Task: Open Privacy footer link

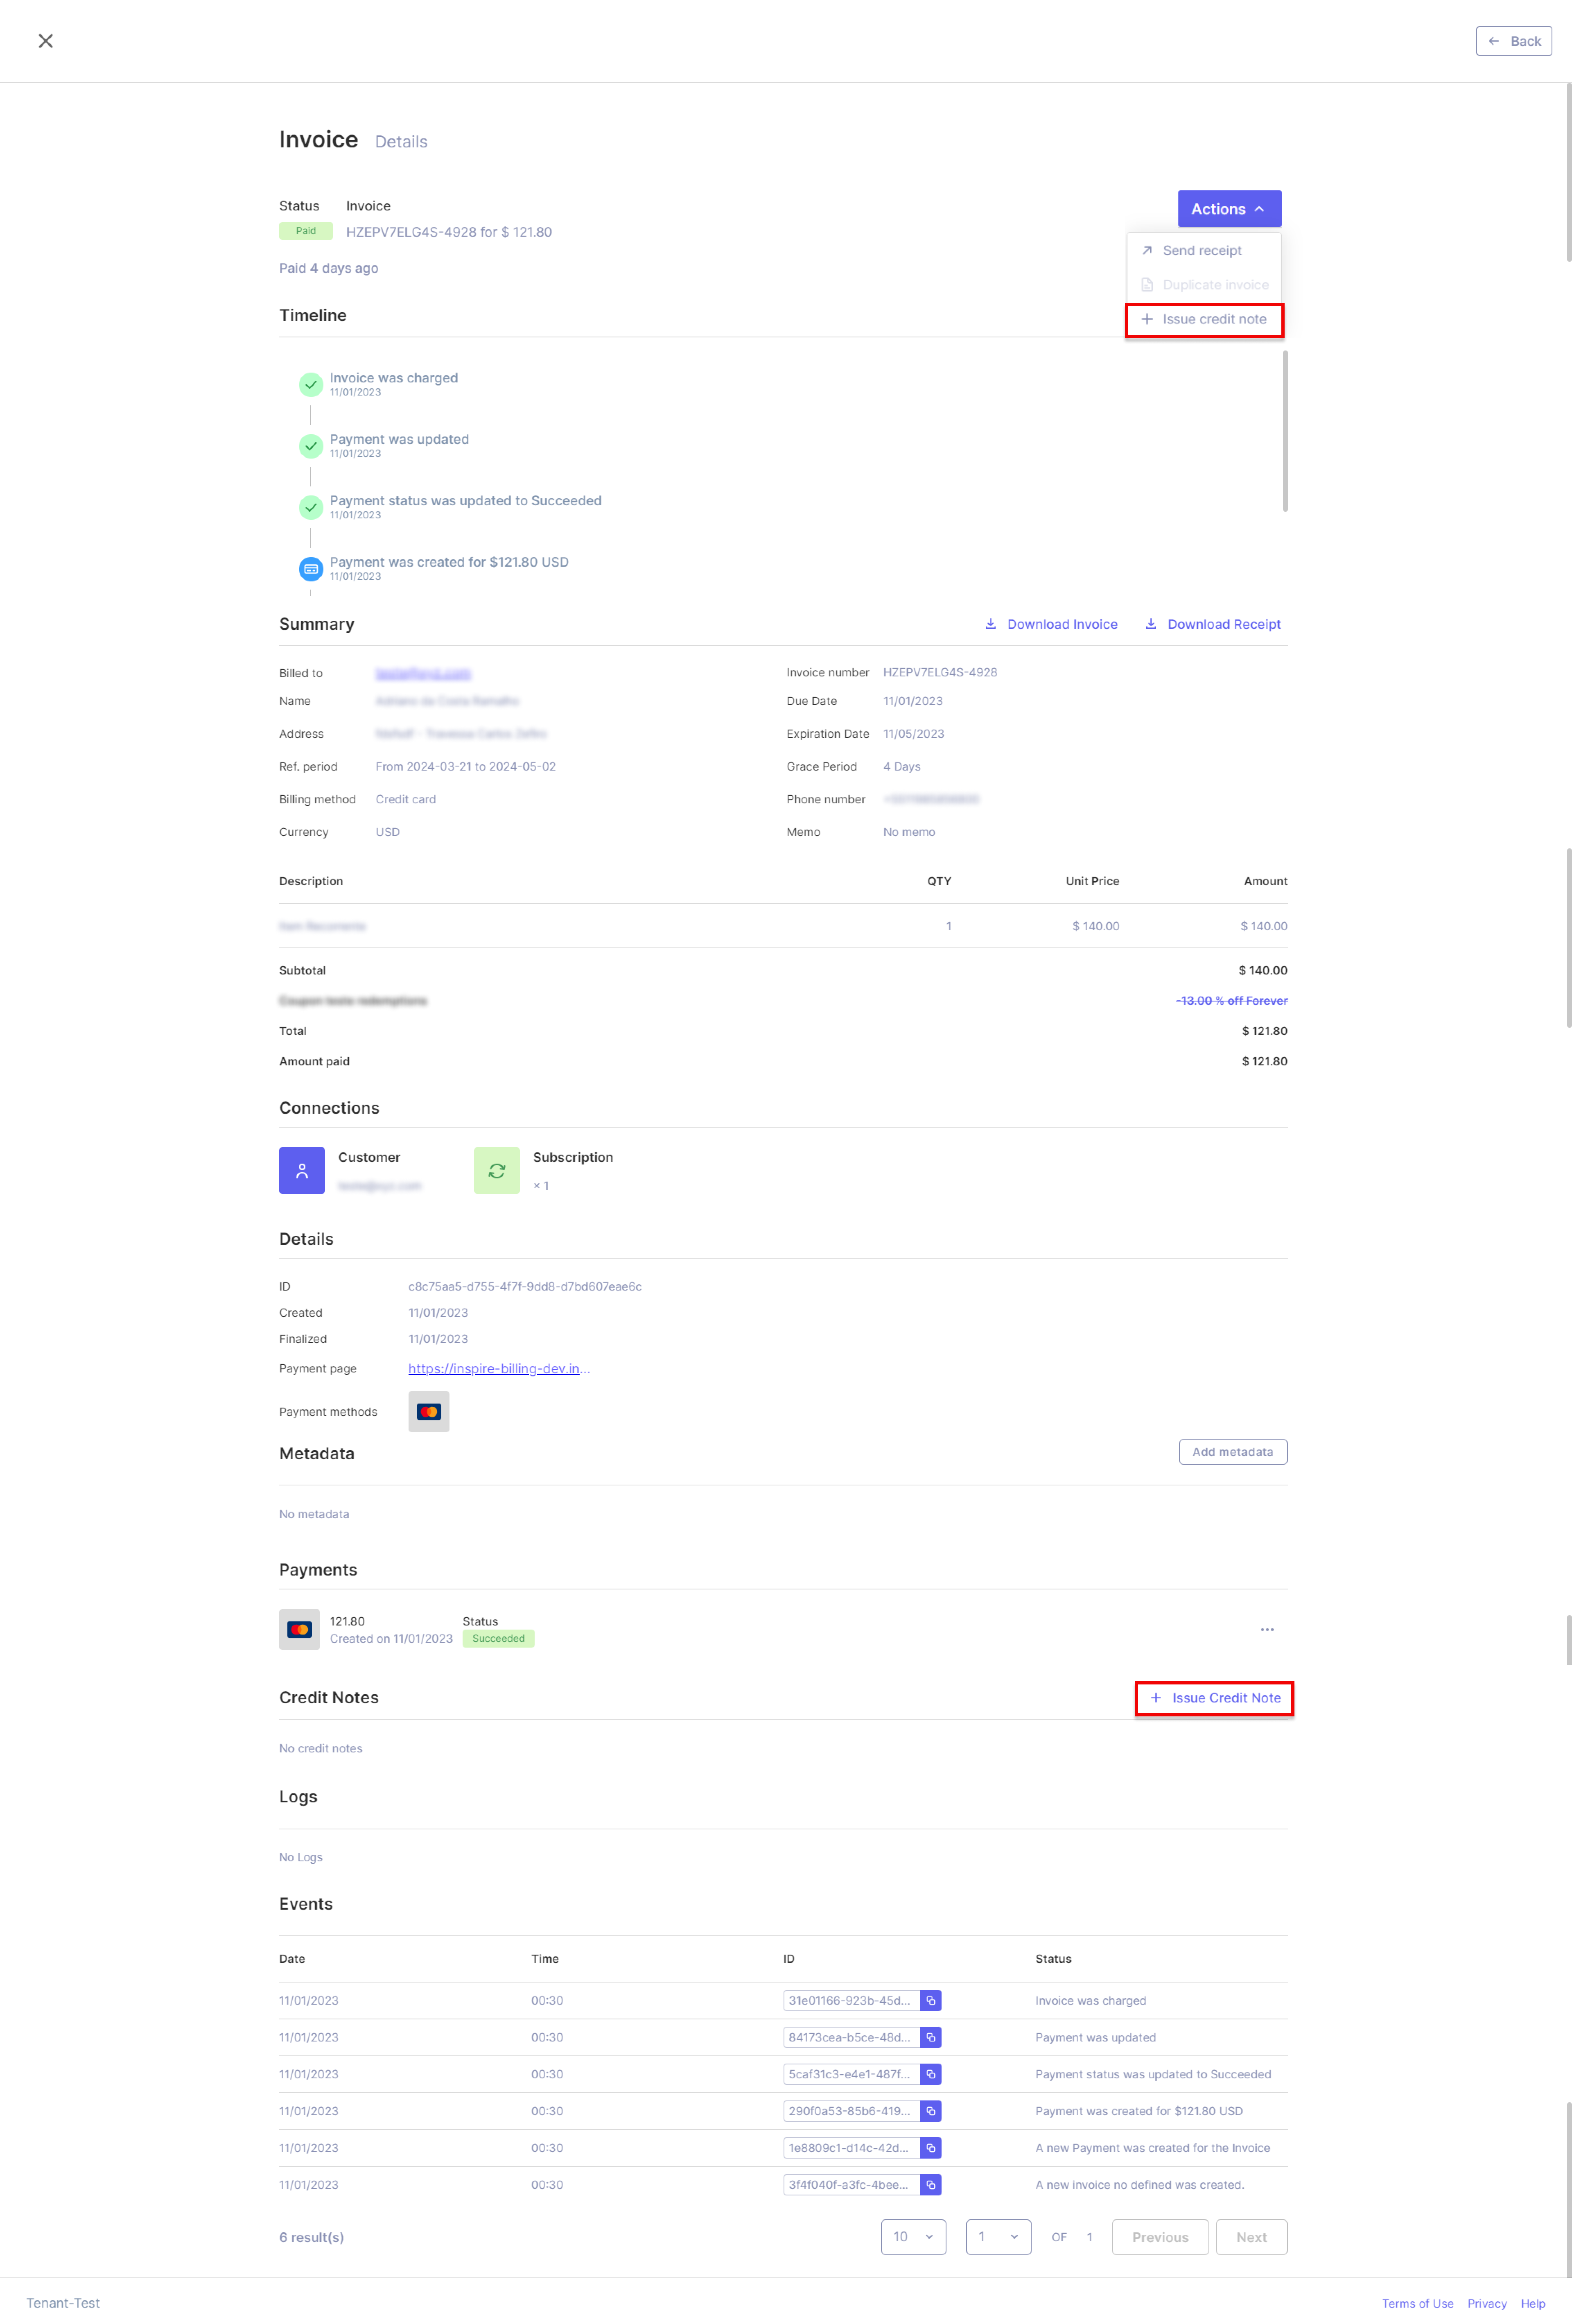Action: pyautogui.click(x=1486, y=2303)
